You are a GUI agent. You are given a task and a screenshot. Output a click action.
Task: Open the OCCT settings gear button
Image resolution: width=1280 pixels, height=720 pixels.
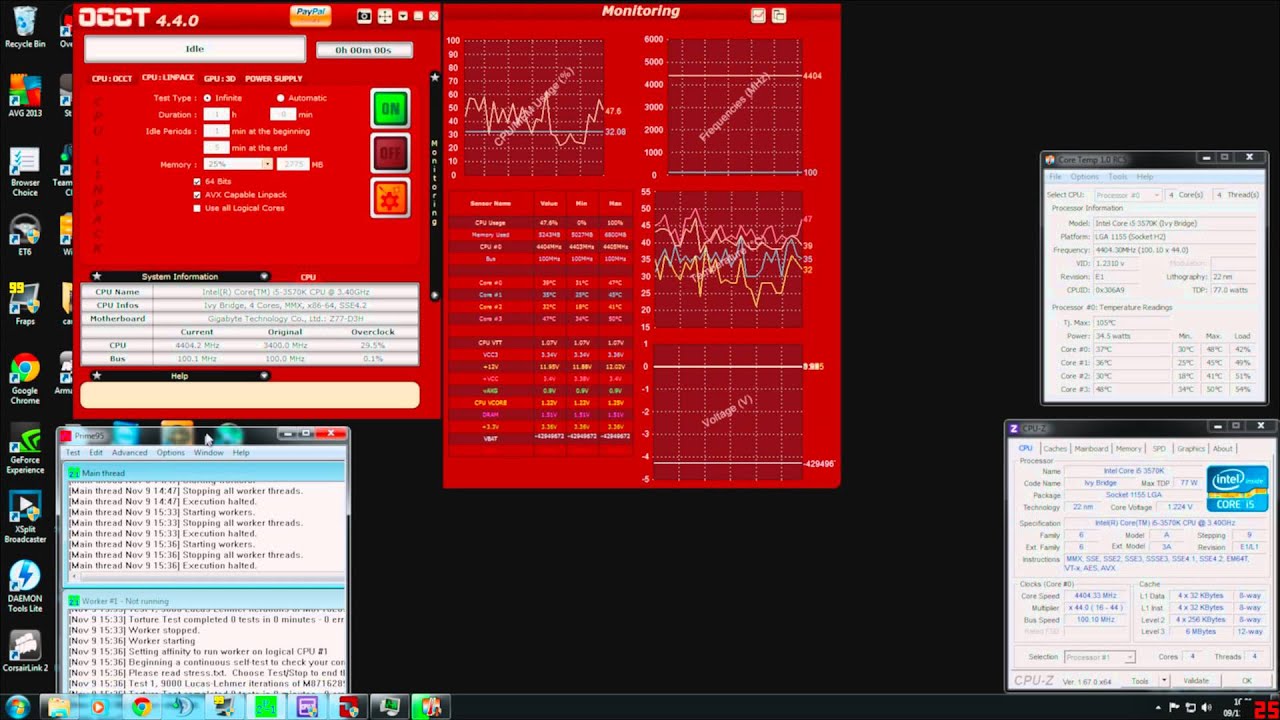390,198
